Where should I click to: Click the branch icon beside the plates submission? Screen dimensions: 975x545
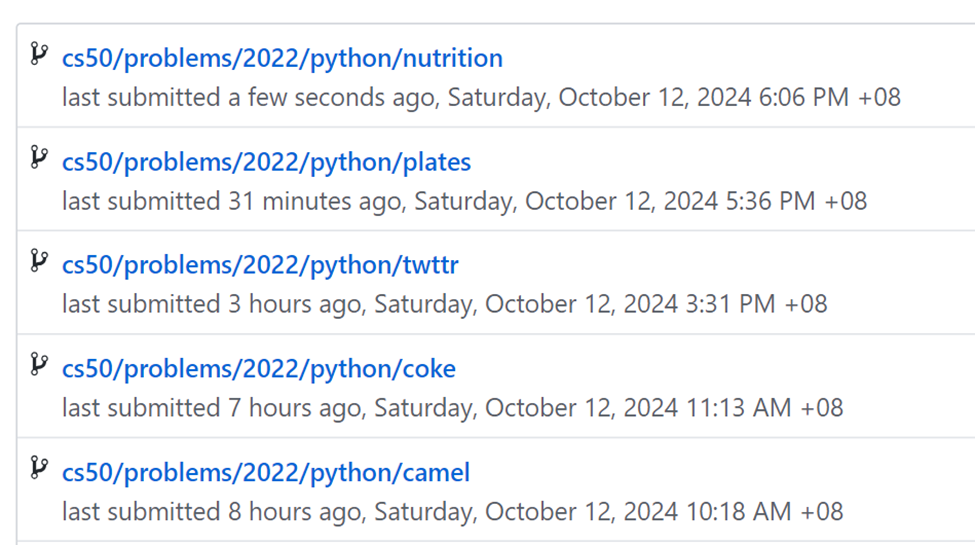[x=39, y=157]
